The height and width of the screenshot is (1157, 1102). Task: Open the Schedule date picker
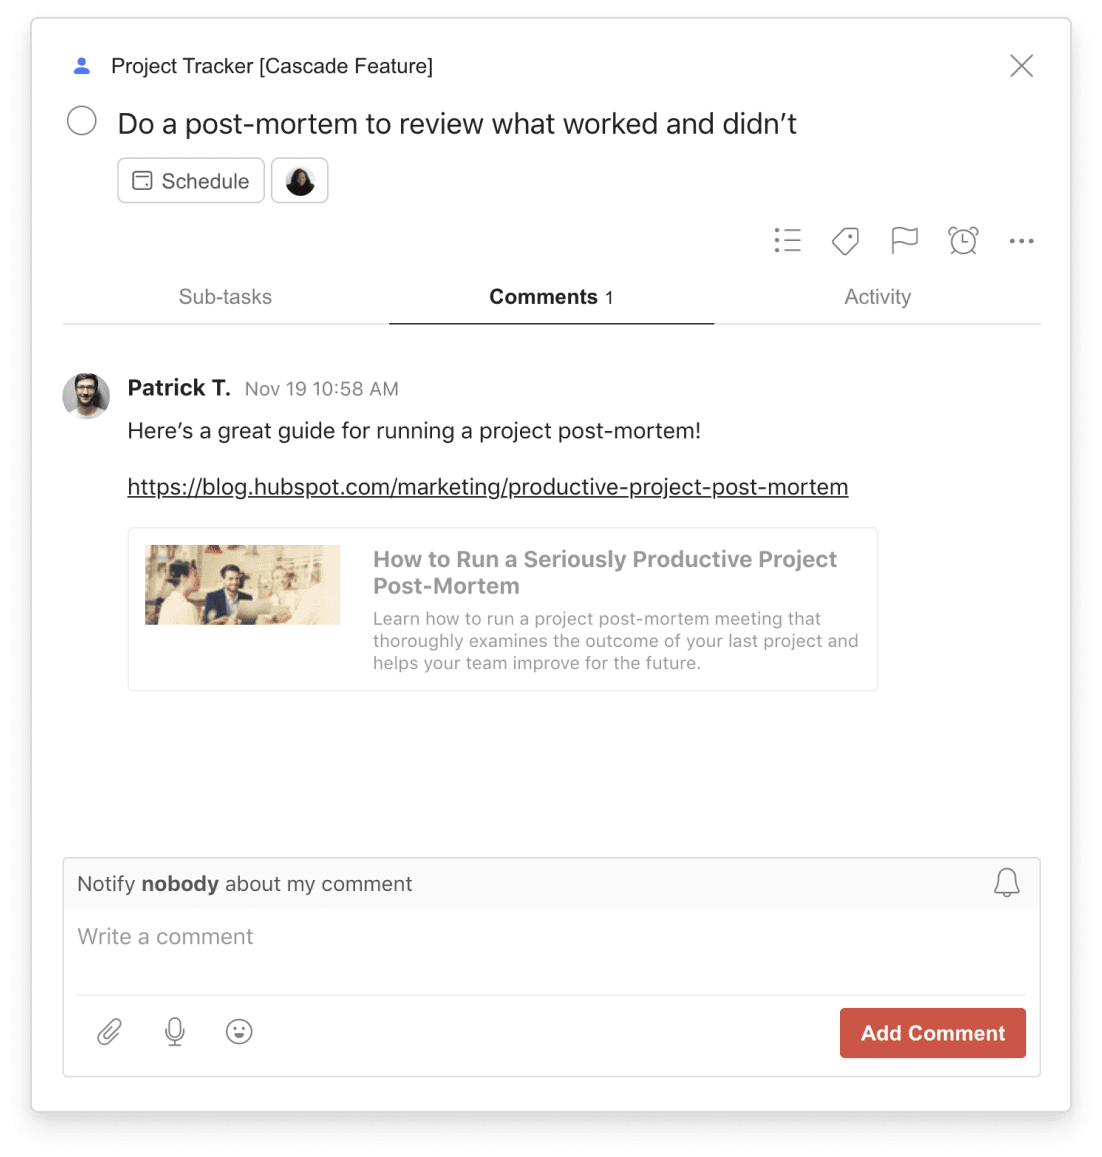click(190, 181)
